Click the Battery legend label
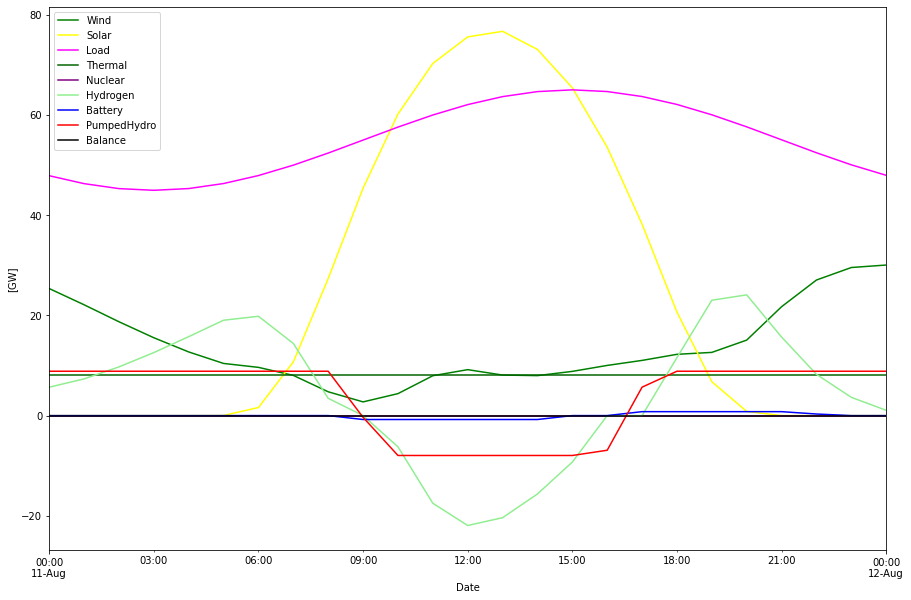 104,110
